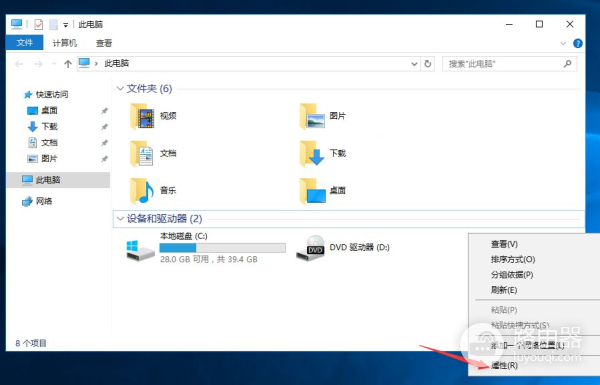The width and height of the screenshot is (600, 385).
Task: Click the C: drive capacity bar
Action: pyautogui.click(x=222, y=248)
